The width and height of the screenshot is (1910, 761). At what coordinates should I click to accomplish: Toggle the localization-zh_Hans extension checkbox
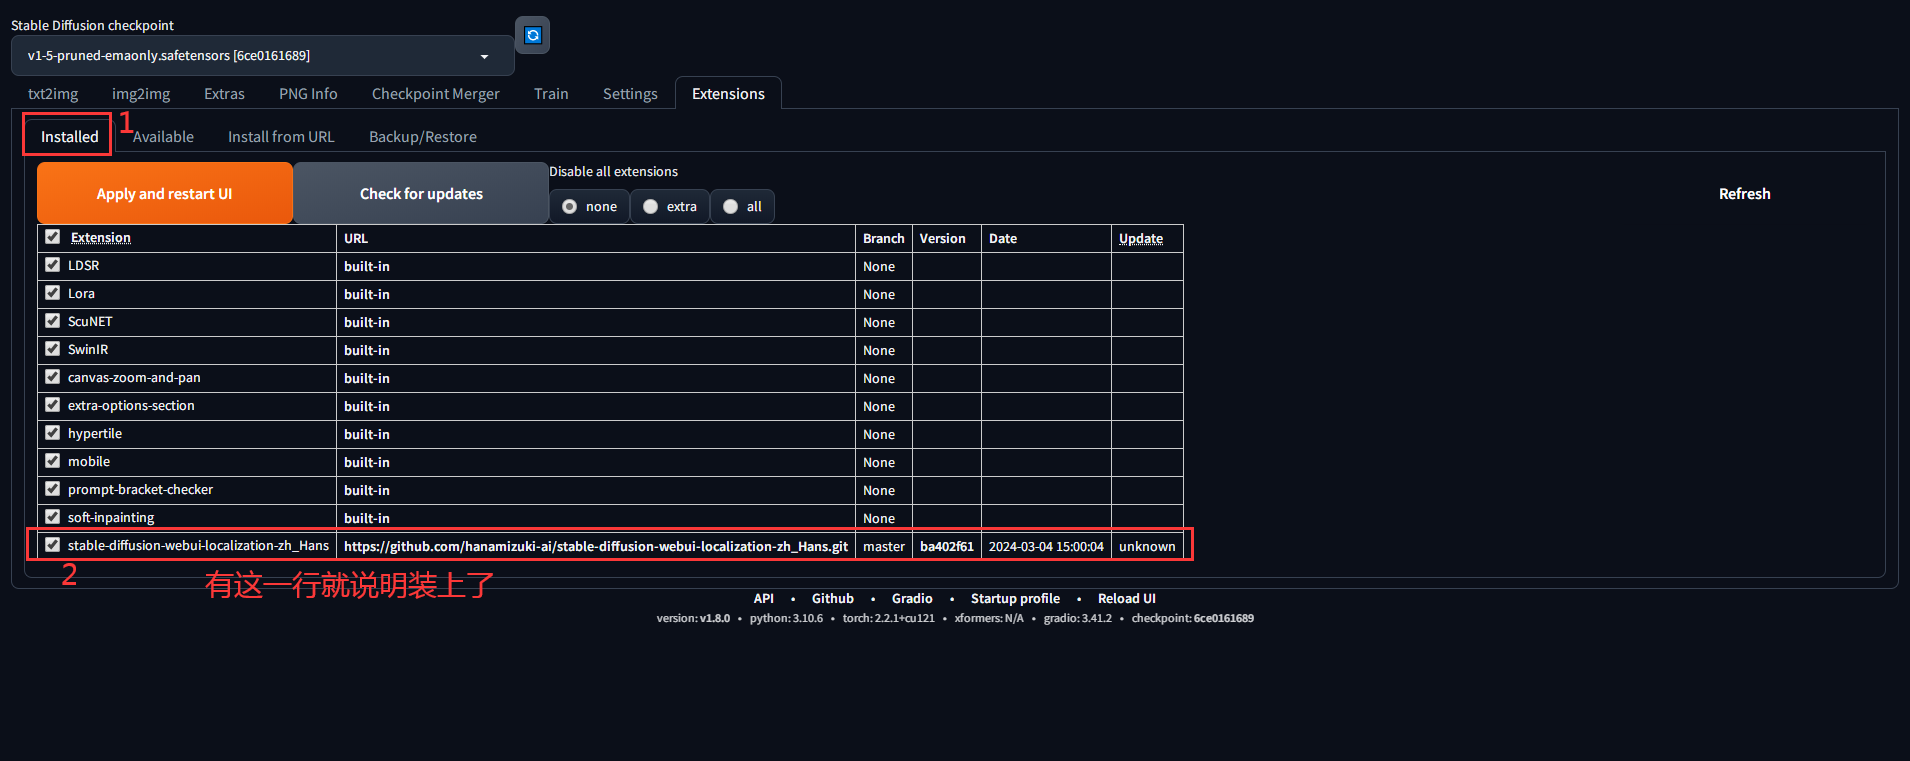coord(53,545)
